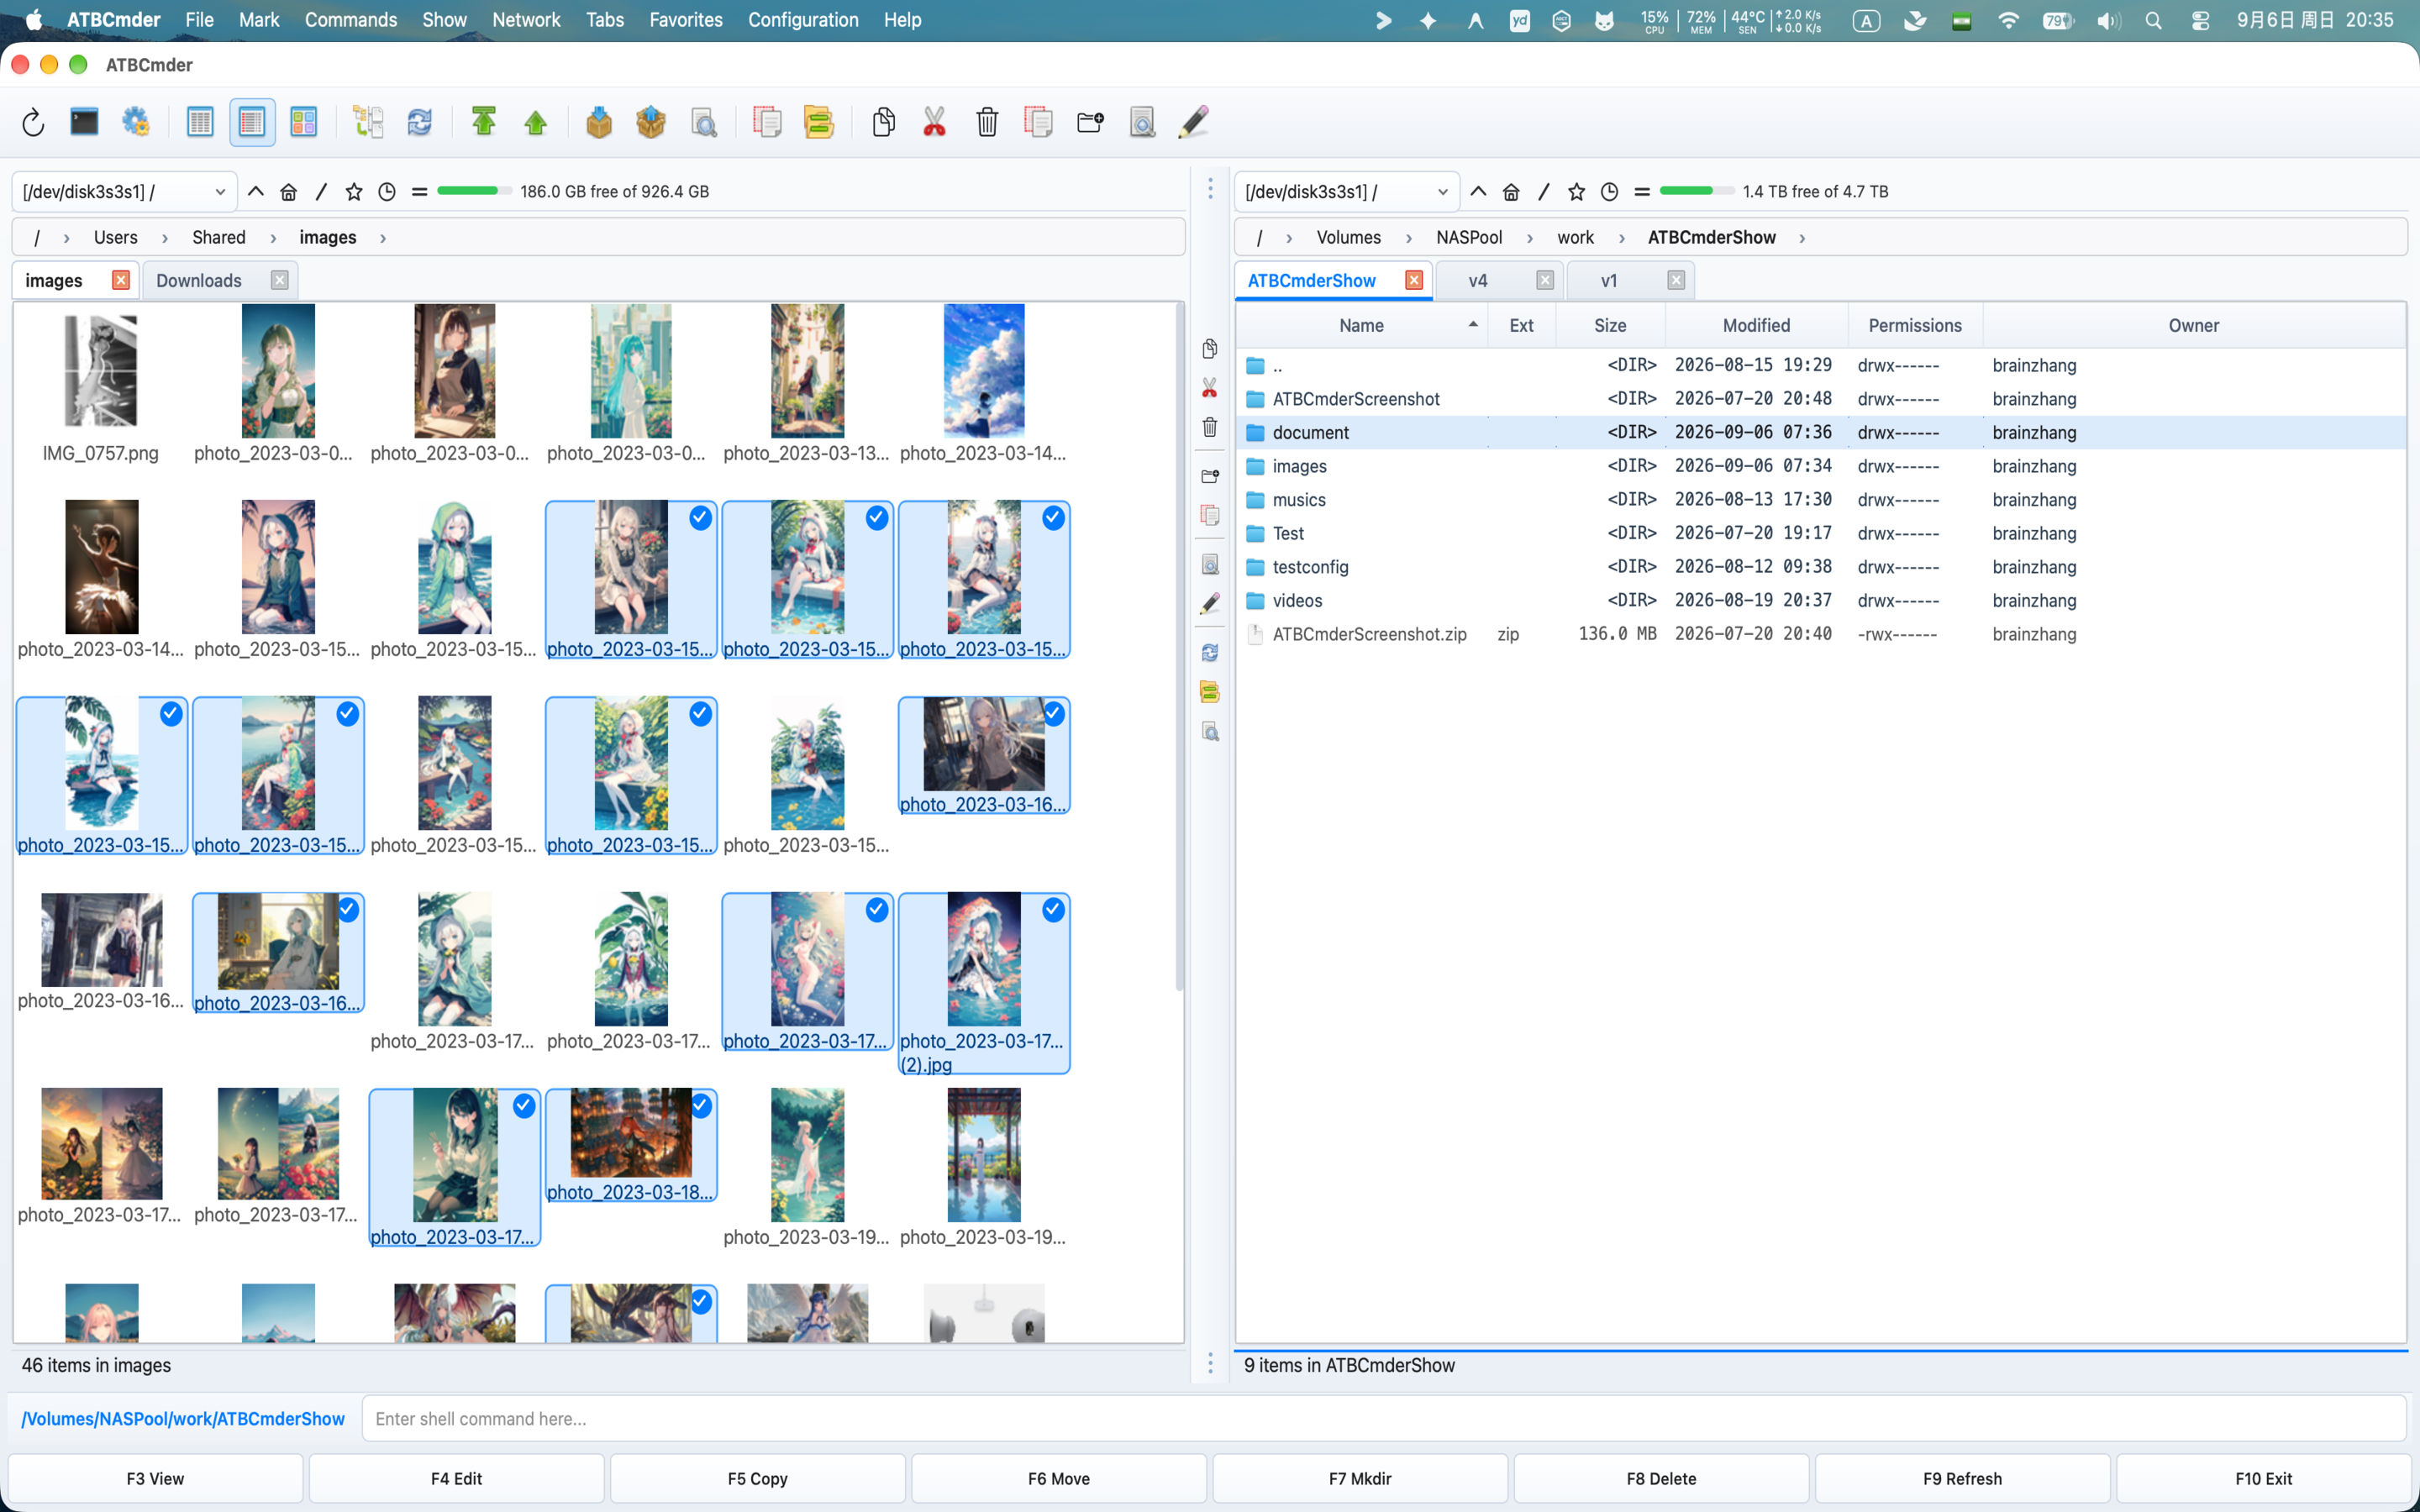Close the Downloads tab
This screenshot has height=1512, width=2420.
click(x=280, y=281)
